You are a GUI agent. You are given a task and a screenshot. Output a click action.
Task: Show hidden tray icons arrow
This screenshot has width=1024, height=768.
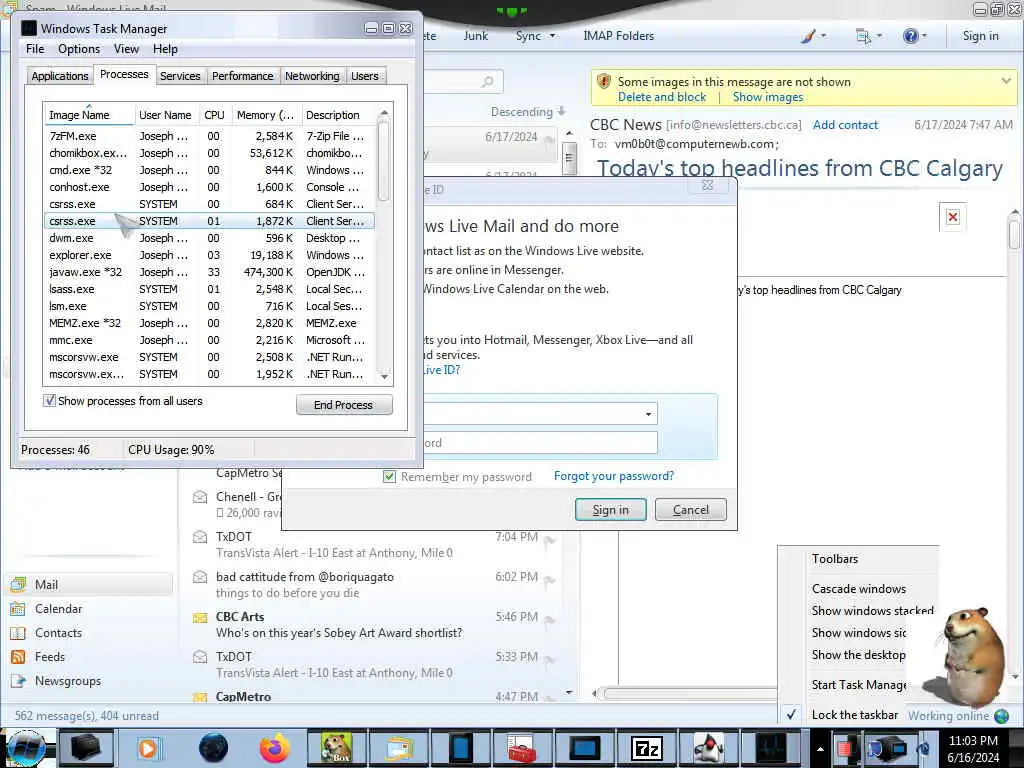[x=820, y=749]
